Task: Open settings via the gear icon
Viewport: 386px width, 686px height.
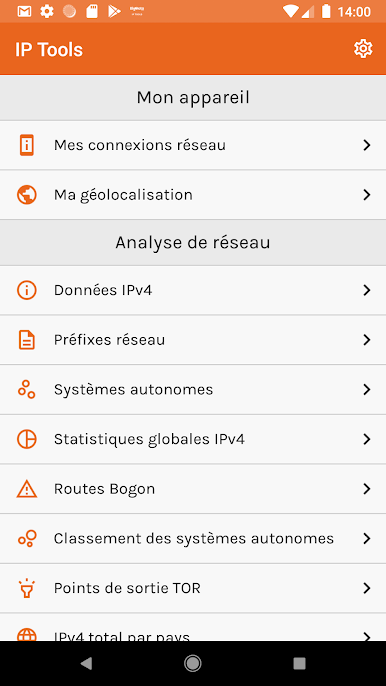Action: click(x=363, y=49)
